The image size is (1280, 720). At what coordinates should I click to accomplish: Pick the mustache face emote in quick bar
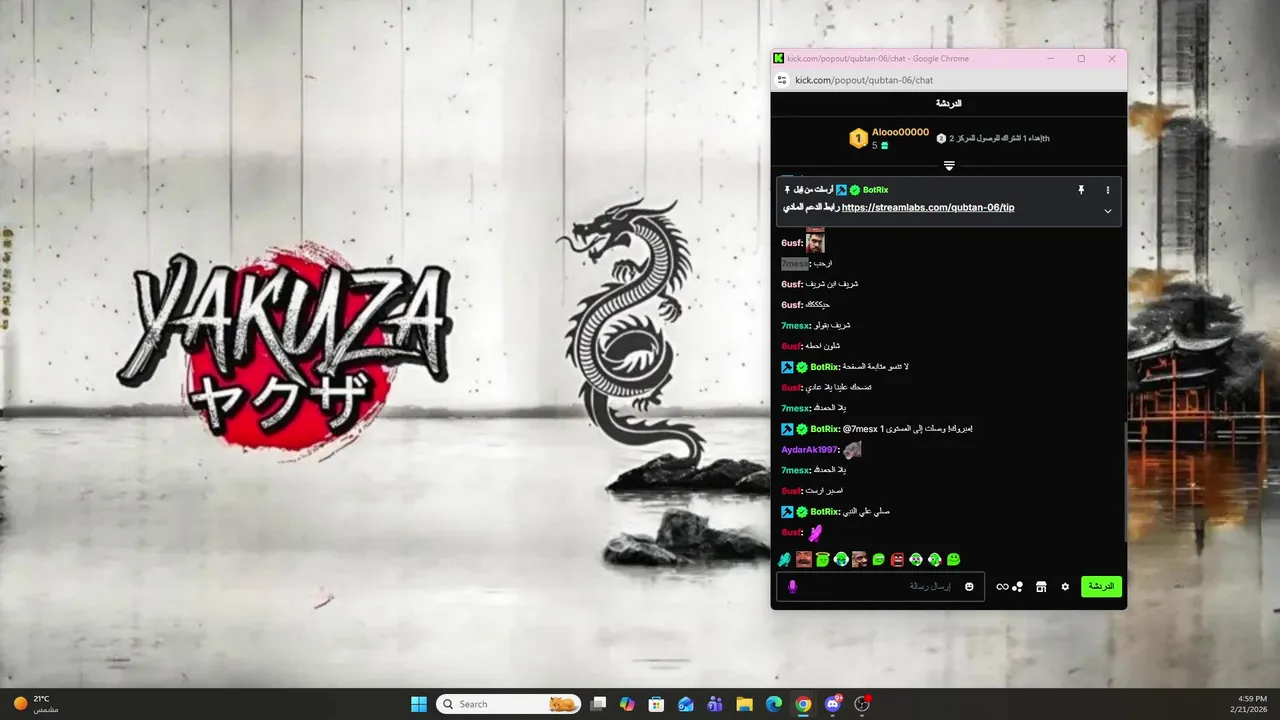(x=804, y=560)
